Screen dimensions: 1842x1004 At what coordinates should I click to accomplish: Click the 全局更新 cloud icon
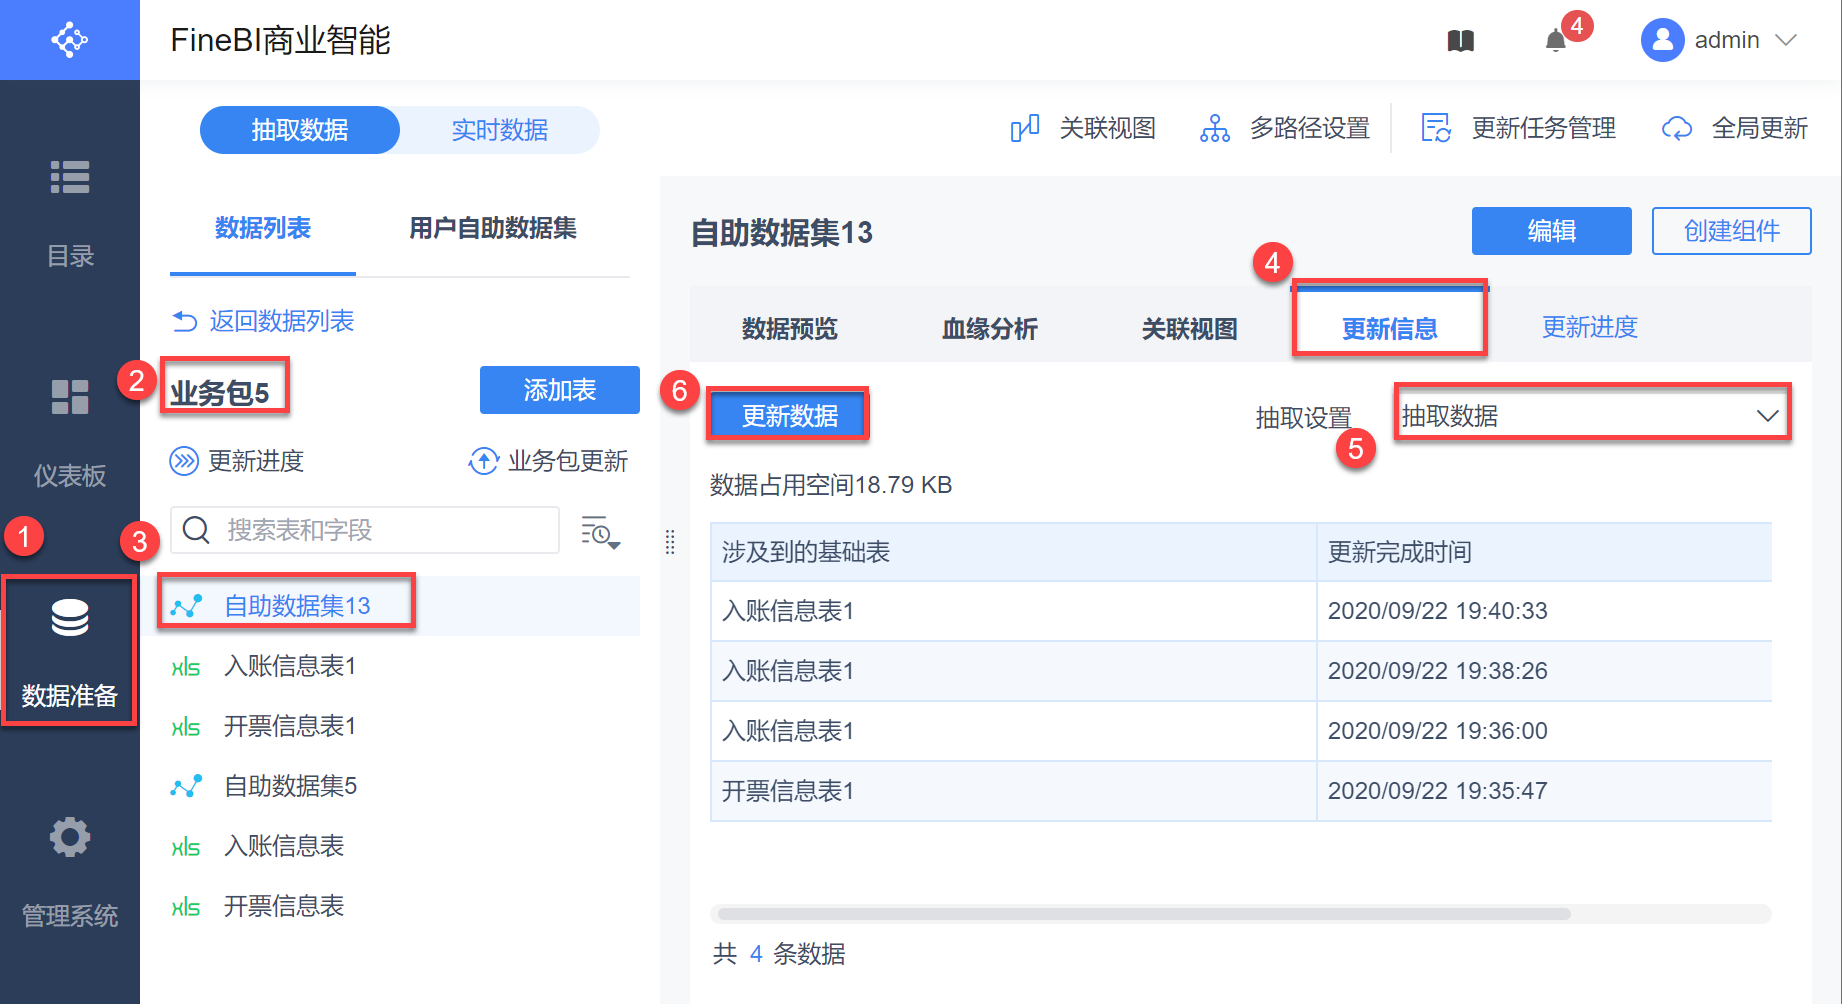(1677, 129)
